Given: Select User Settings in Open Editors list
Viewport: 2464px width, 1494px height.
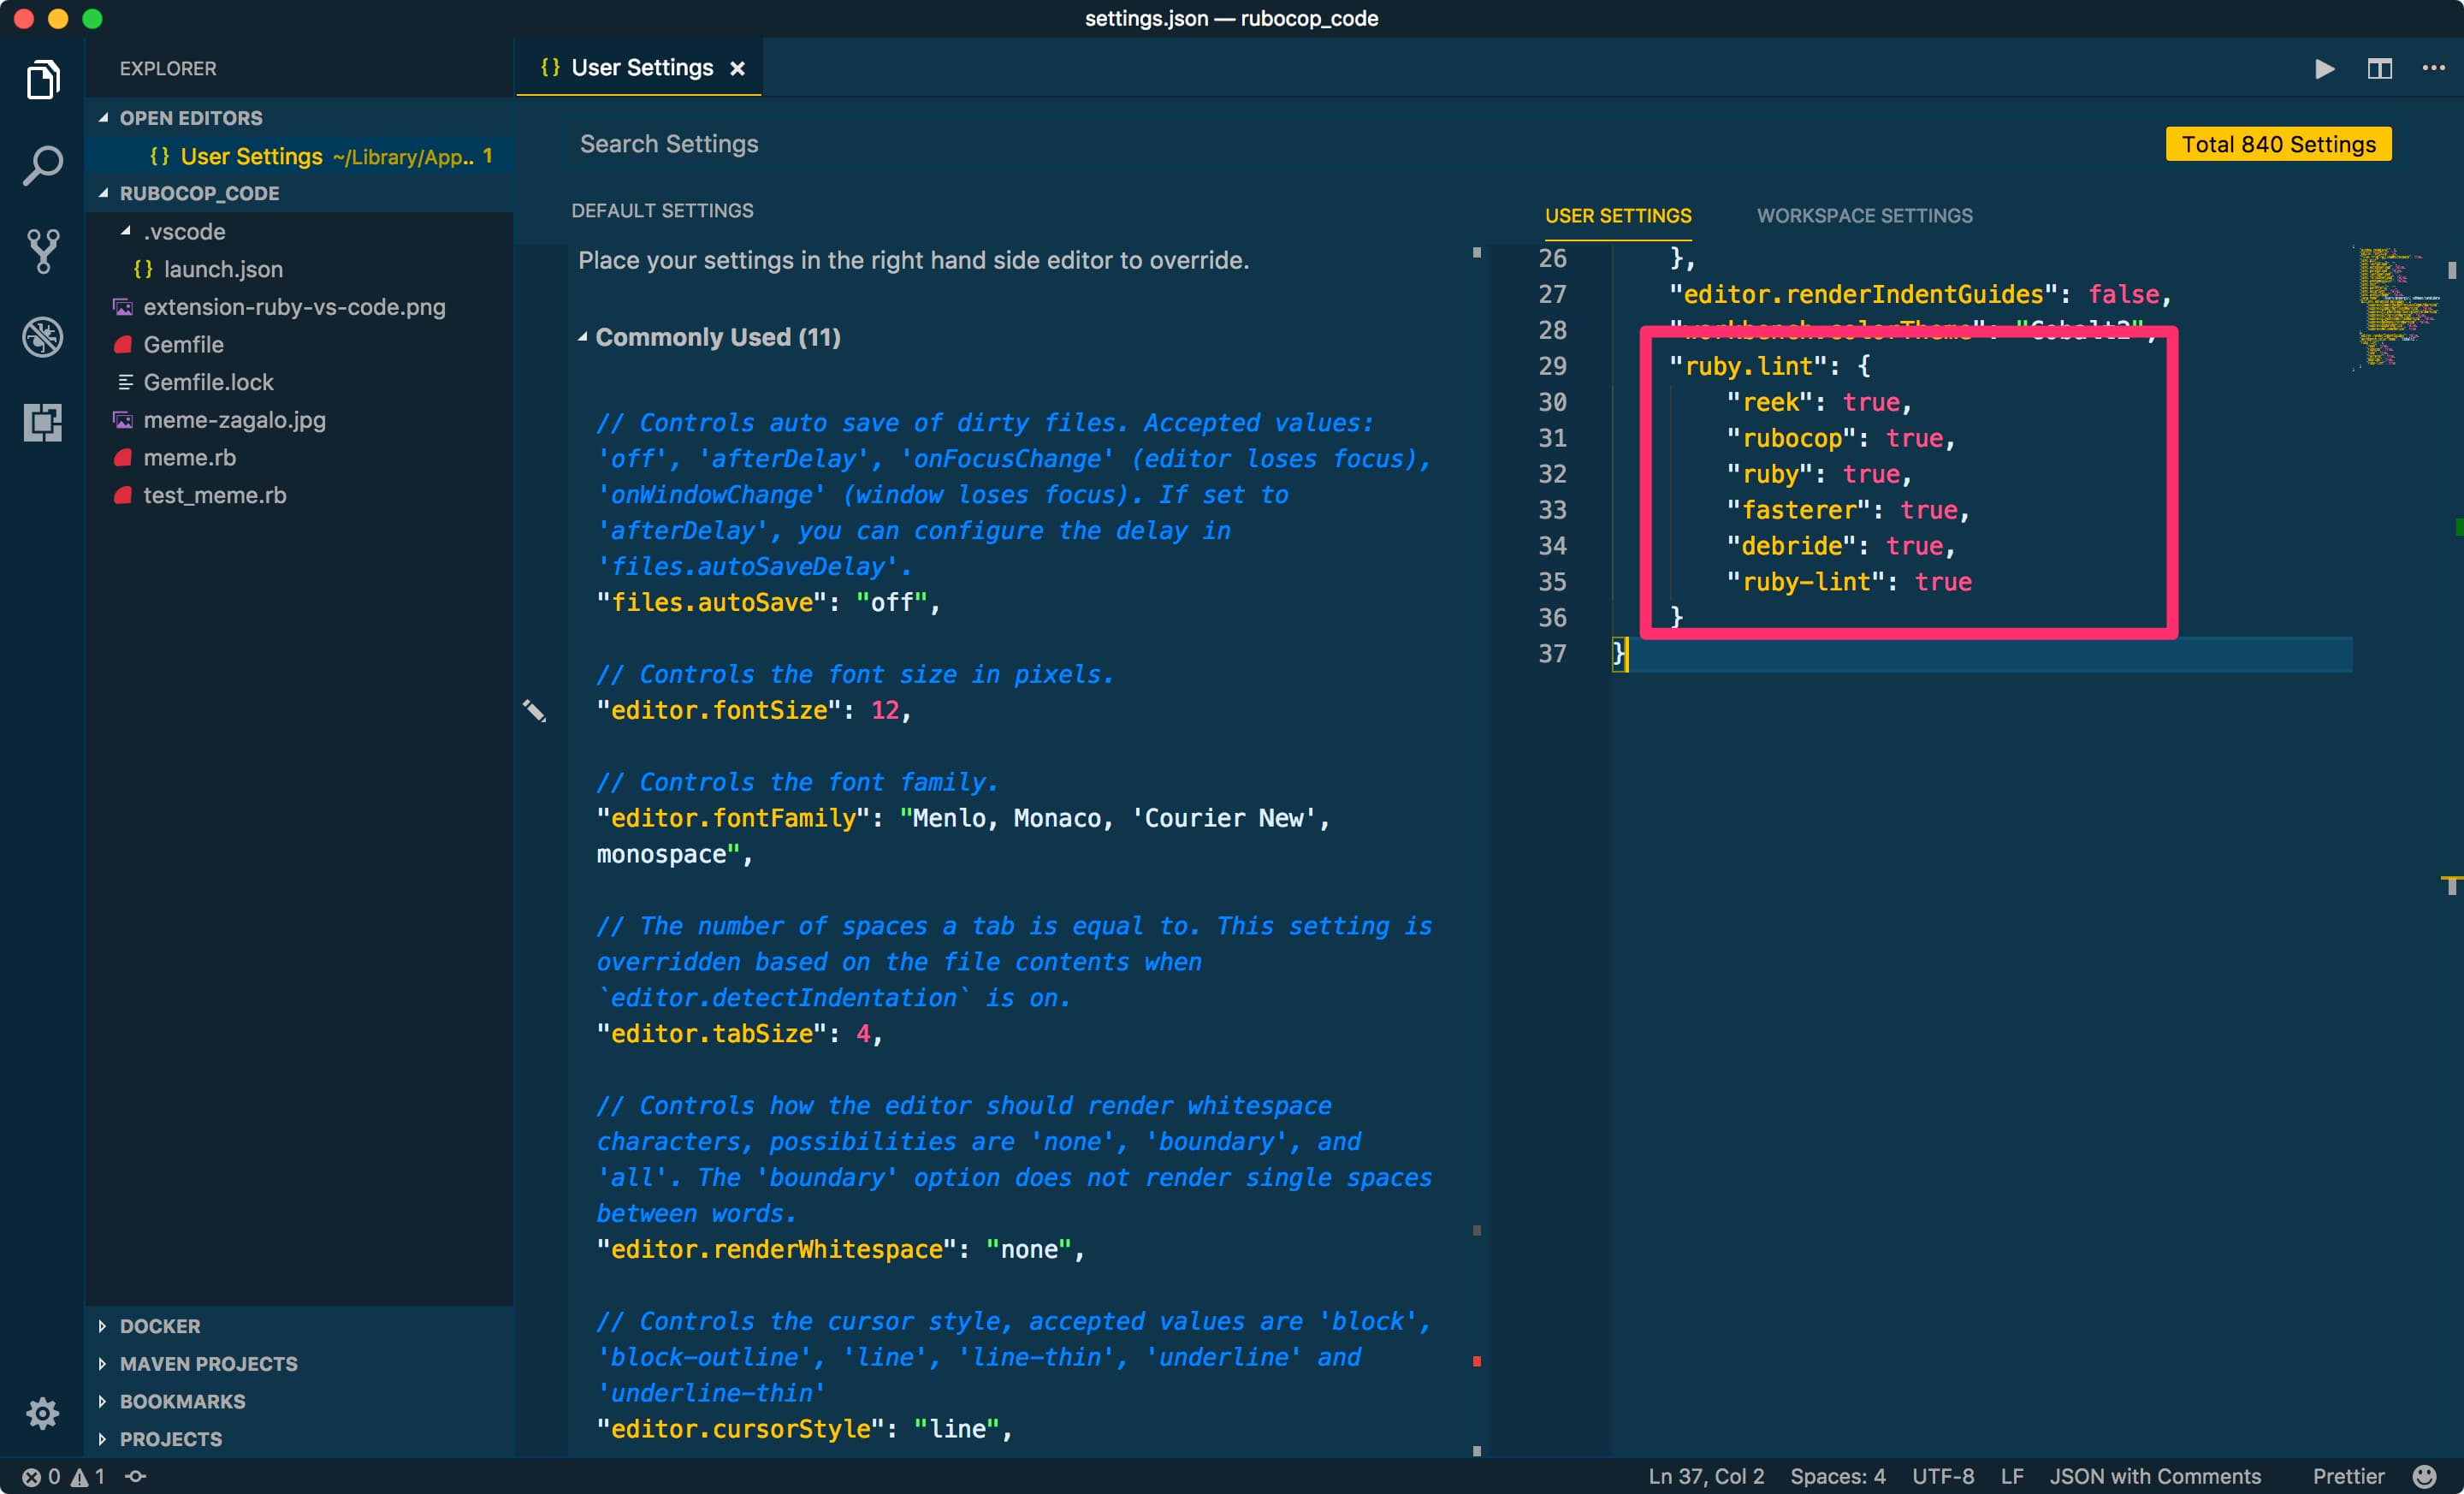Looking at the screenshot, I should tap(300, 156).
